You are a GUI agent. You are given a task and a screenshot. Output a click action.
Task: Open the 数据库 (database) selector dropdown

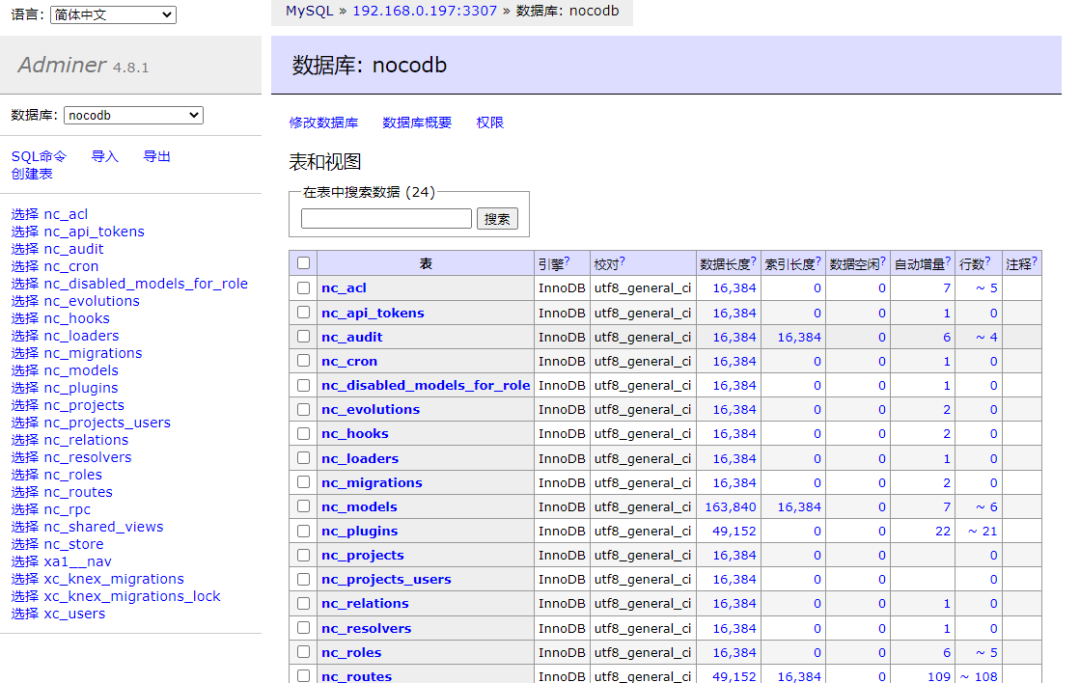(x=132, y=115)
